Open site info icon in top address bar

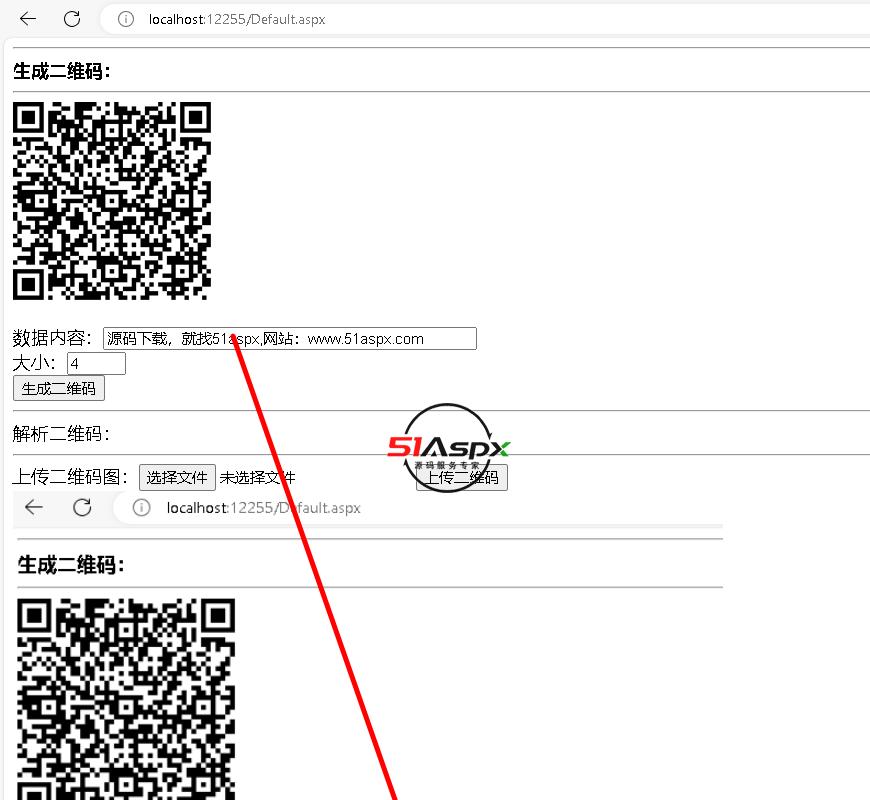click(x=126, y=19)
